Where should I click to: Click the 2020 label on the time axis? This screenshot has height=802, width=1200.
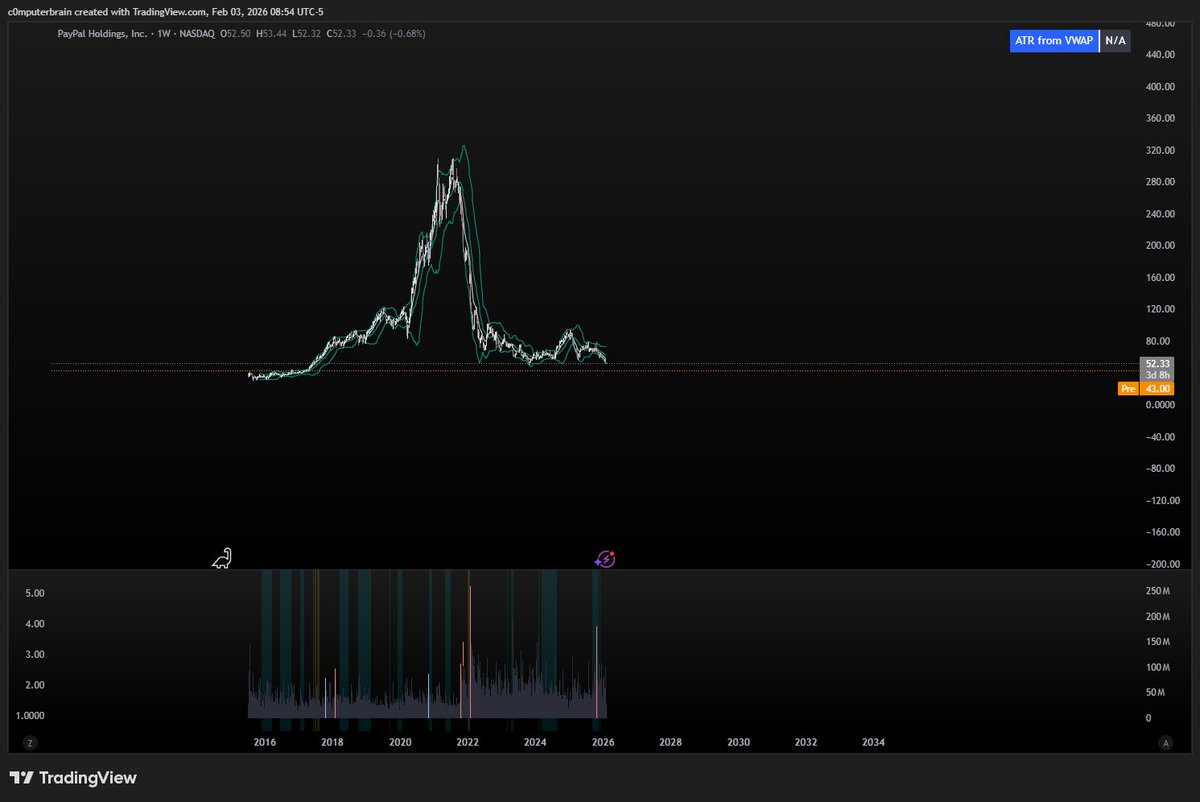400,742
